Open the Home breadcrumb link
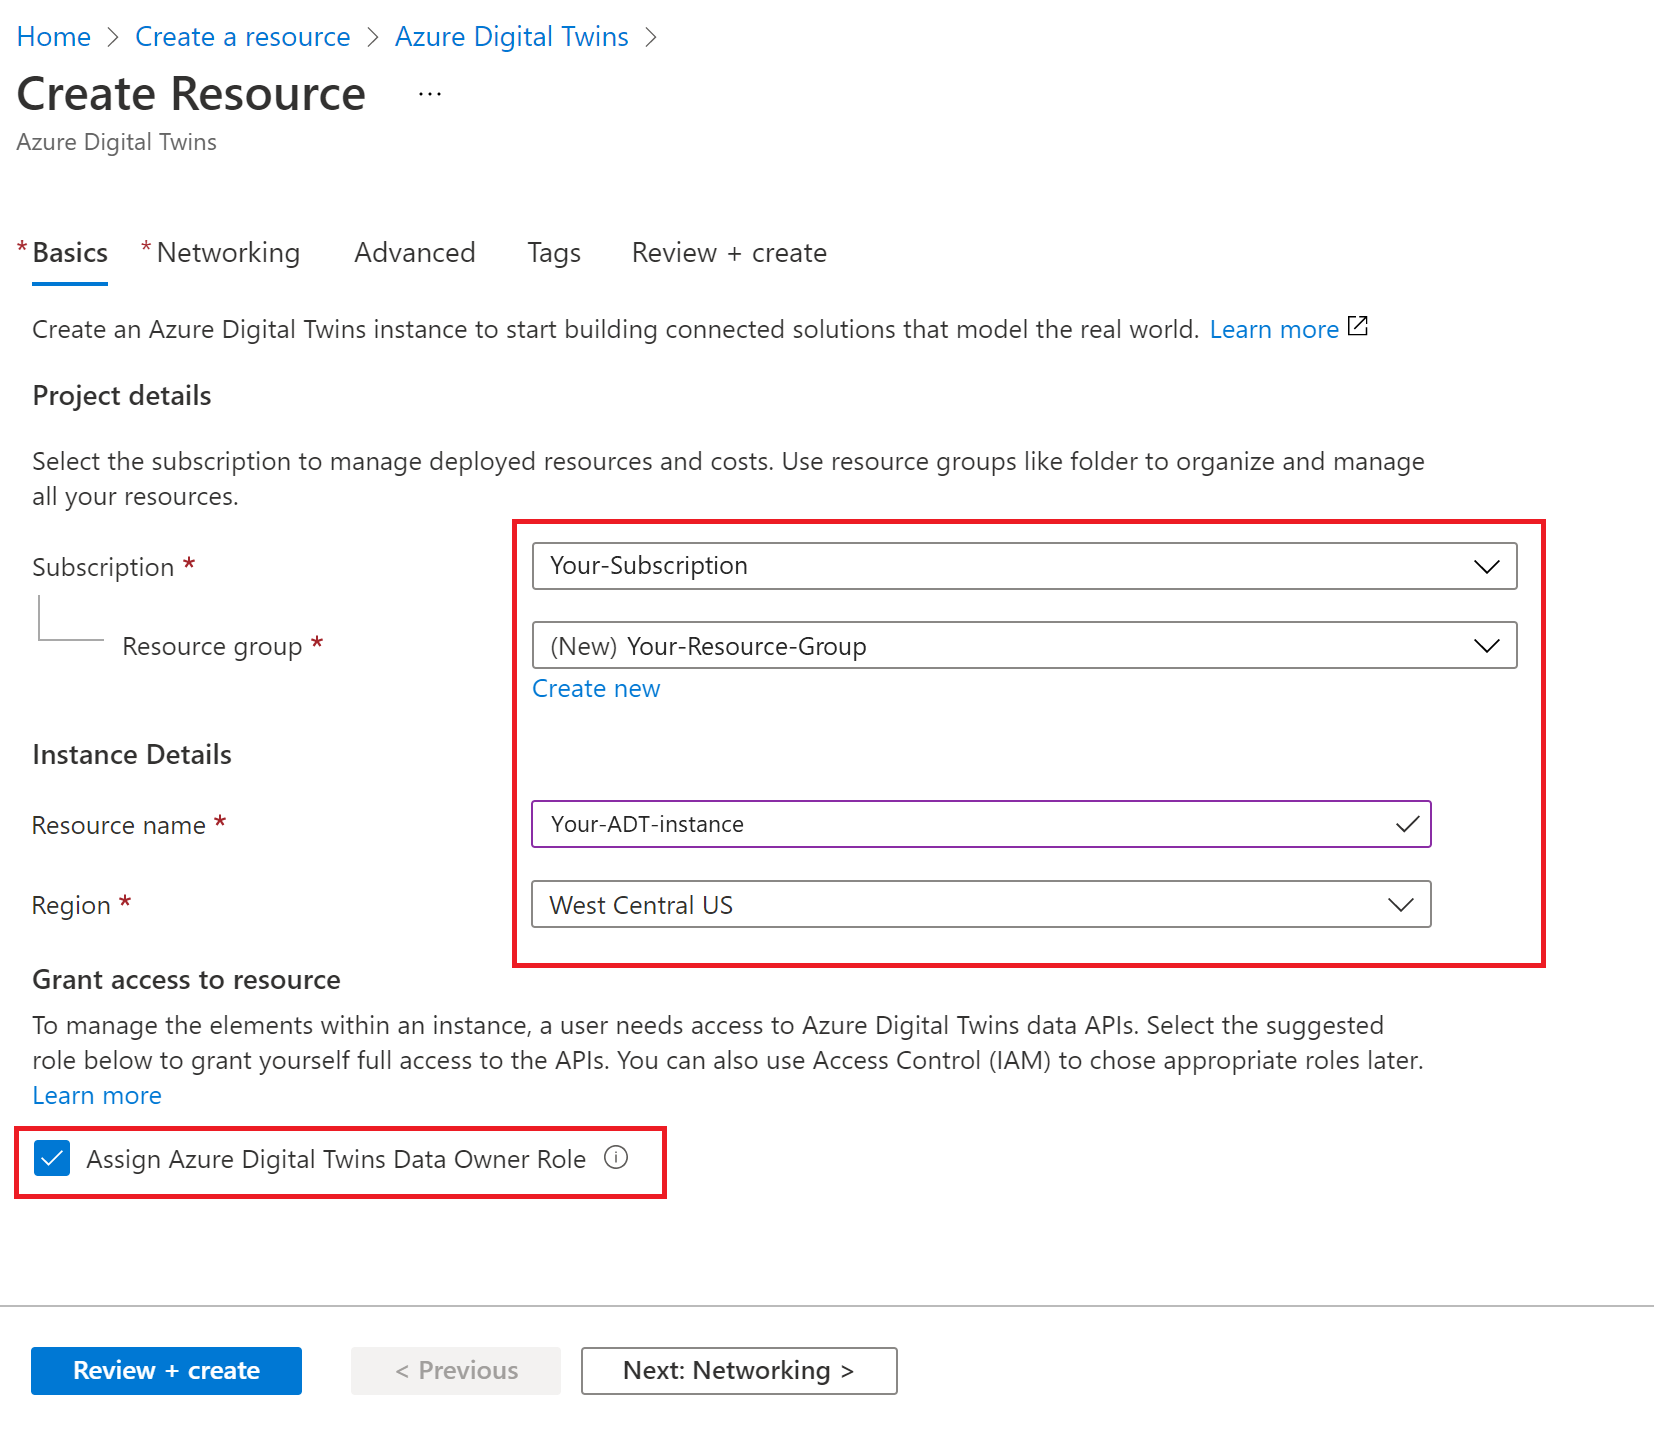Screen dimensions: 1654x1440 [x=53, y=36]
